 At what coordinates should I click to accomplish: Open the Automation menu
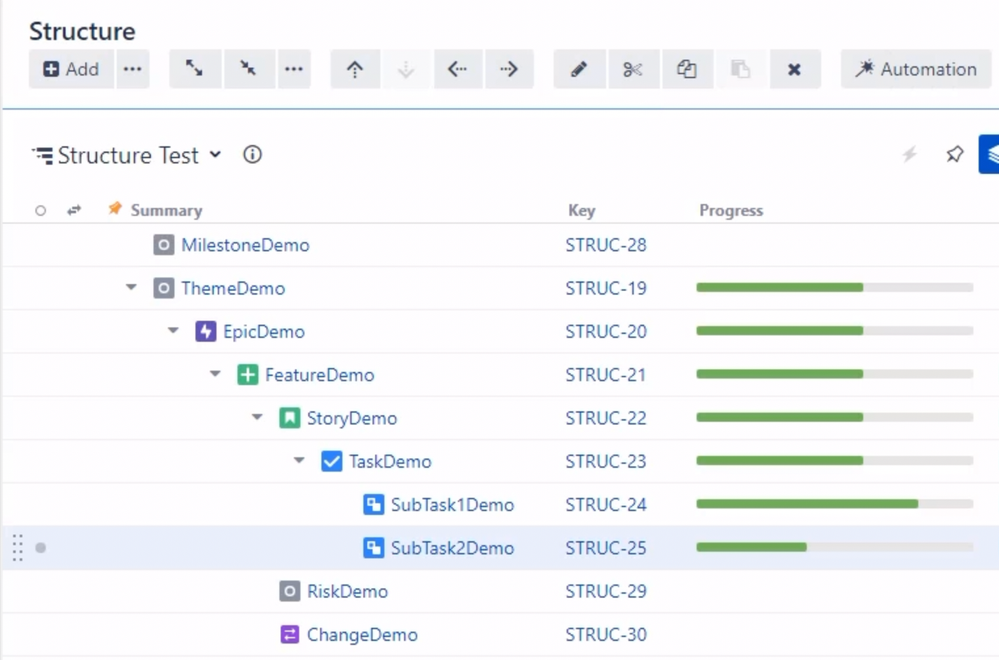click(916, 69)
